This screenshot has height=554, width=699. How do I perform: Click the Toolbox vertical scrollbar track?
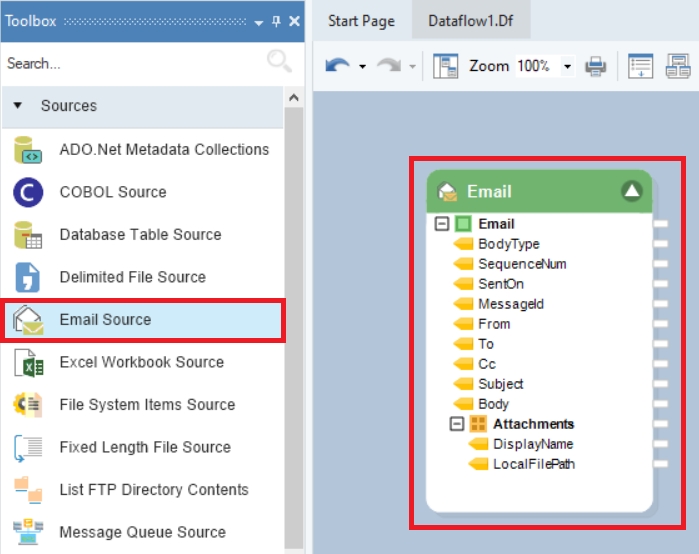tap(294, 328)
